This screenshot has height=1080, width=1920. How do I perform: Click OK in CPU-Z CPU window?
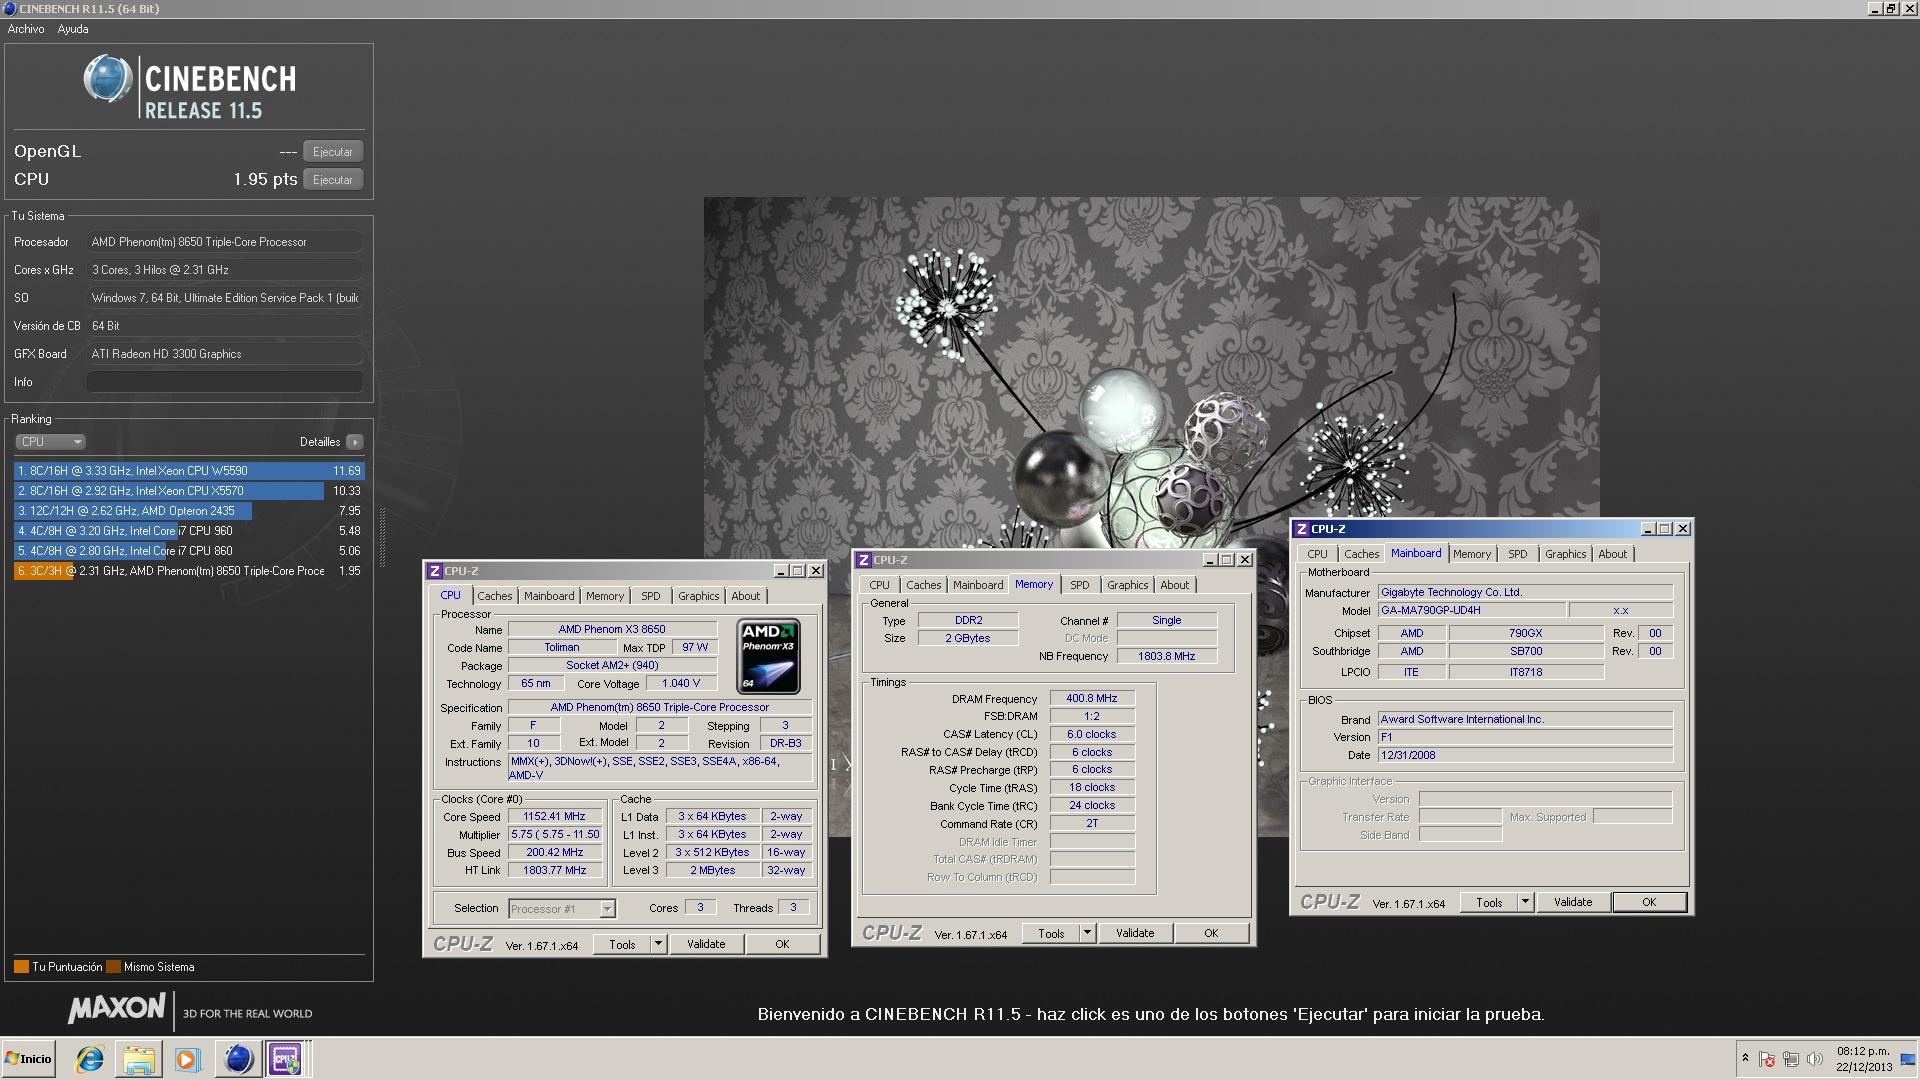pyautogui.click(x=782, y=944)
